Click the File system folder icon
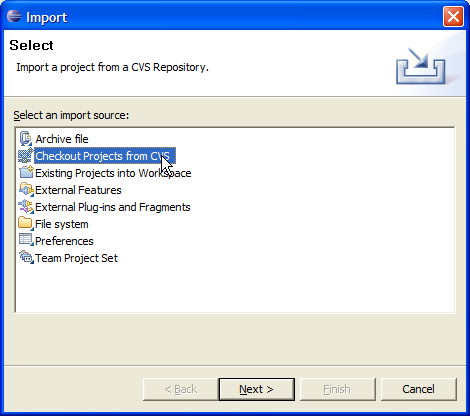The height and width of the screenshot is (416, 470). [x=26, y=224]
